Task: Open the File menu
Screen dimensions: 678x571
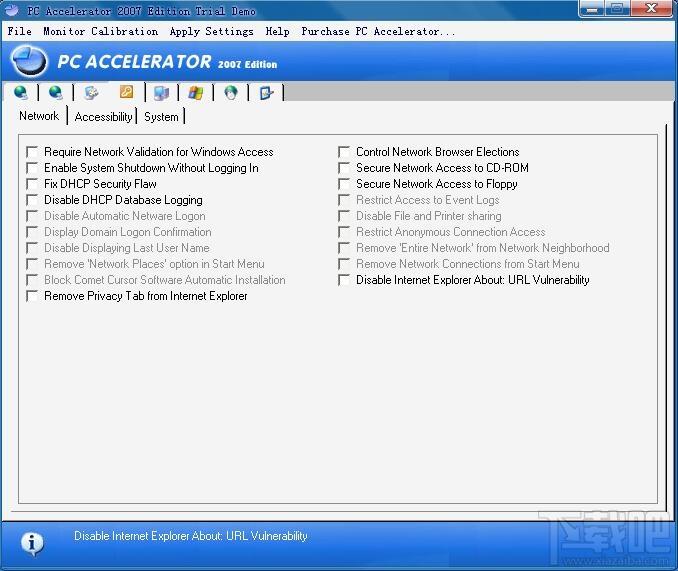Action: tap(19, 31)
